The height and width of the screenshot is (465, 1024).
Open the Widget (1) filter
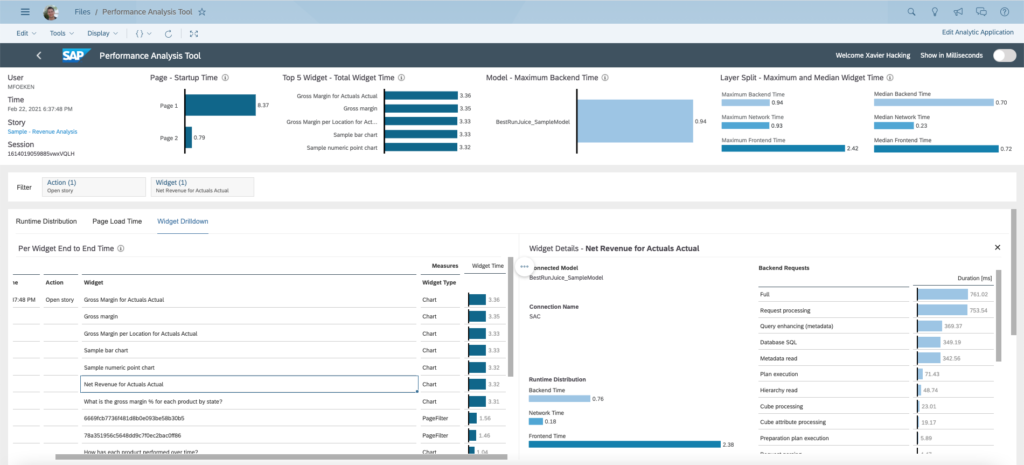click(202, 187)
